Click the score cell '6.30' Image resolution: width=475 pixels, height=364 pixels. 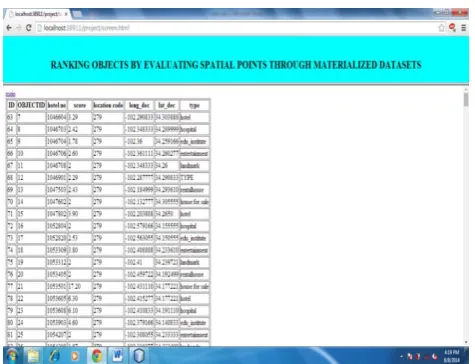pyautogui.click(x=80, y=298)
